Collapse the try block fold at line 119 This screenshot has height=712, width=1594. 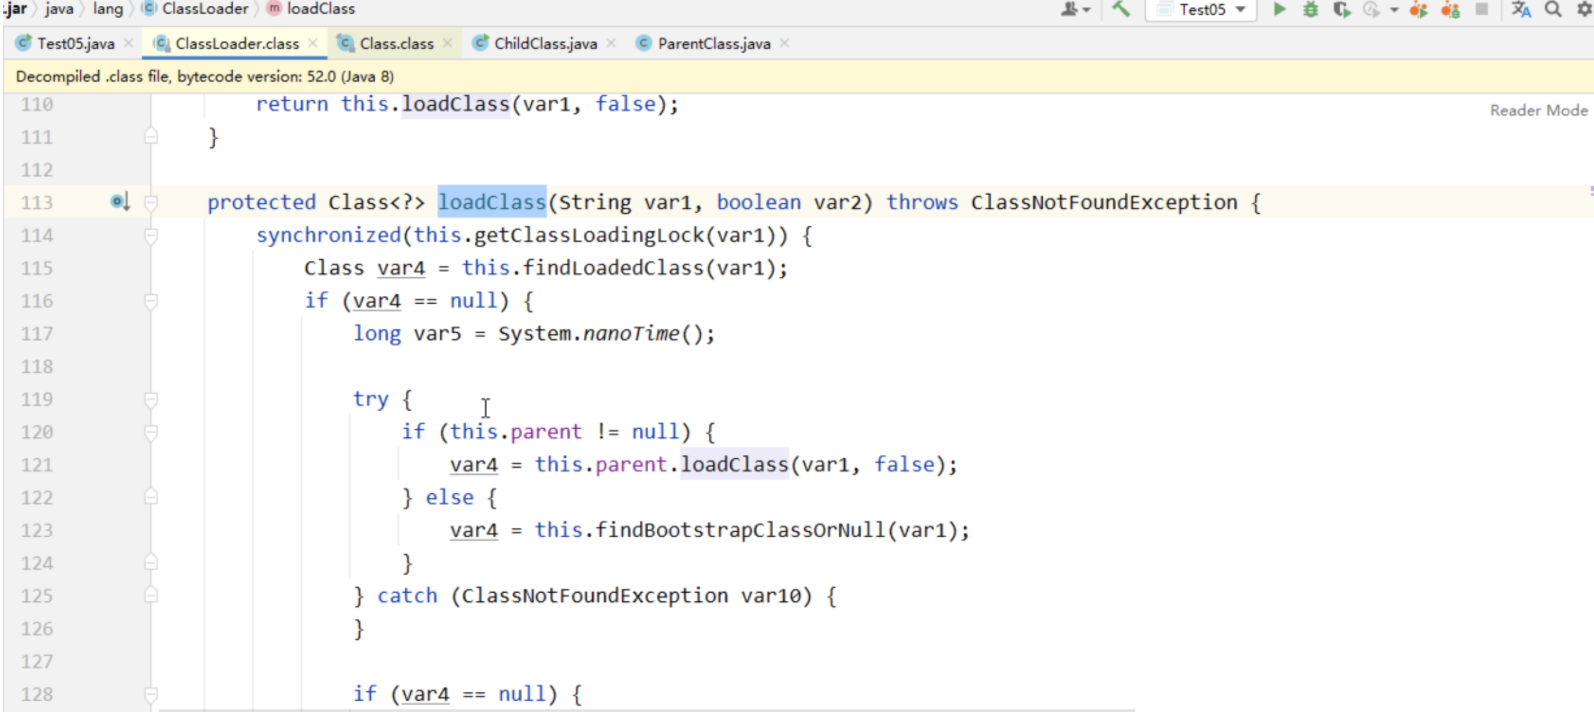coord(151,399)
